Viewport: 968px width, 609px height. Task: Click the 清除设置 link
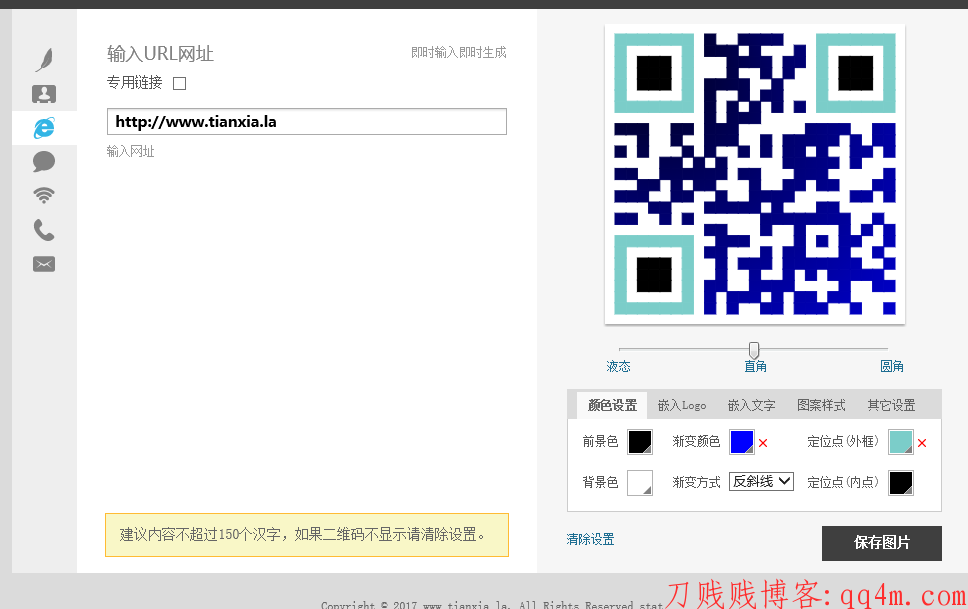pyautogui.click(x=590, y=539)
